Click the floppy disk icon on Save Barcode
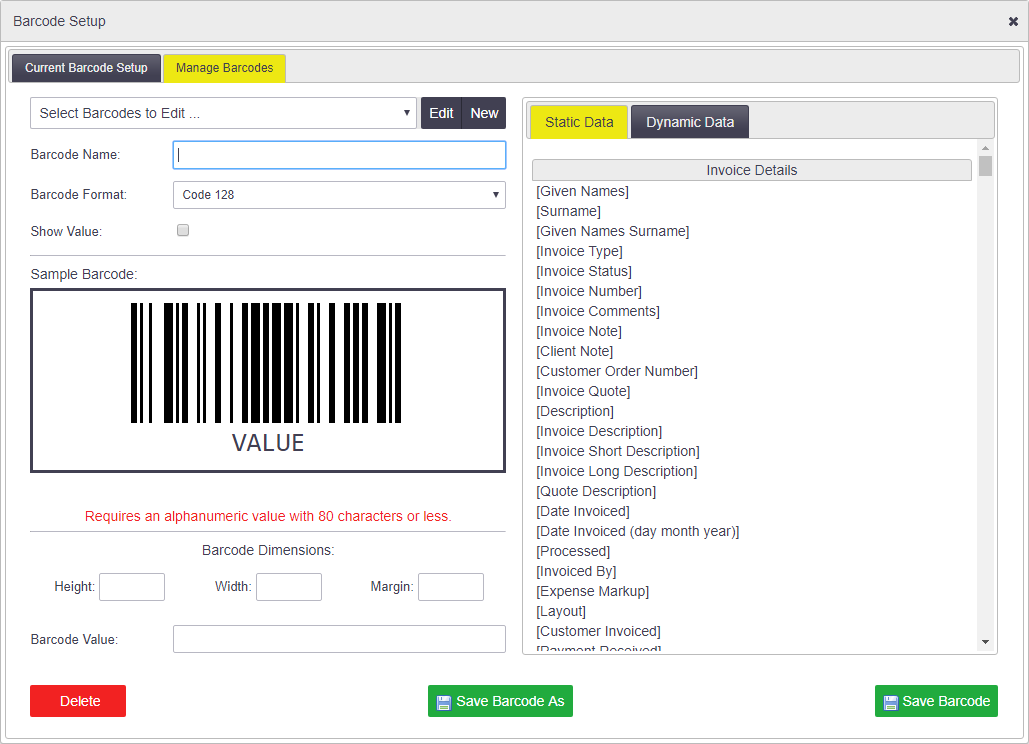This screenshot has width=1029, height=744. click(891, 702)
